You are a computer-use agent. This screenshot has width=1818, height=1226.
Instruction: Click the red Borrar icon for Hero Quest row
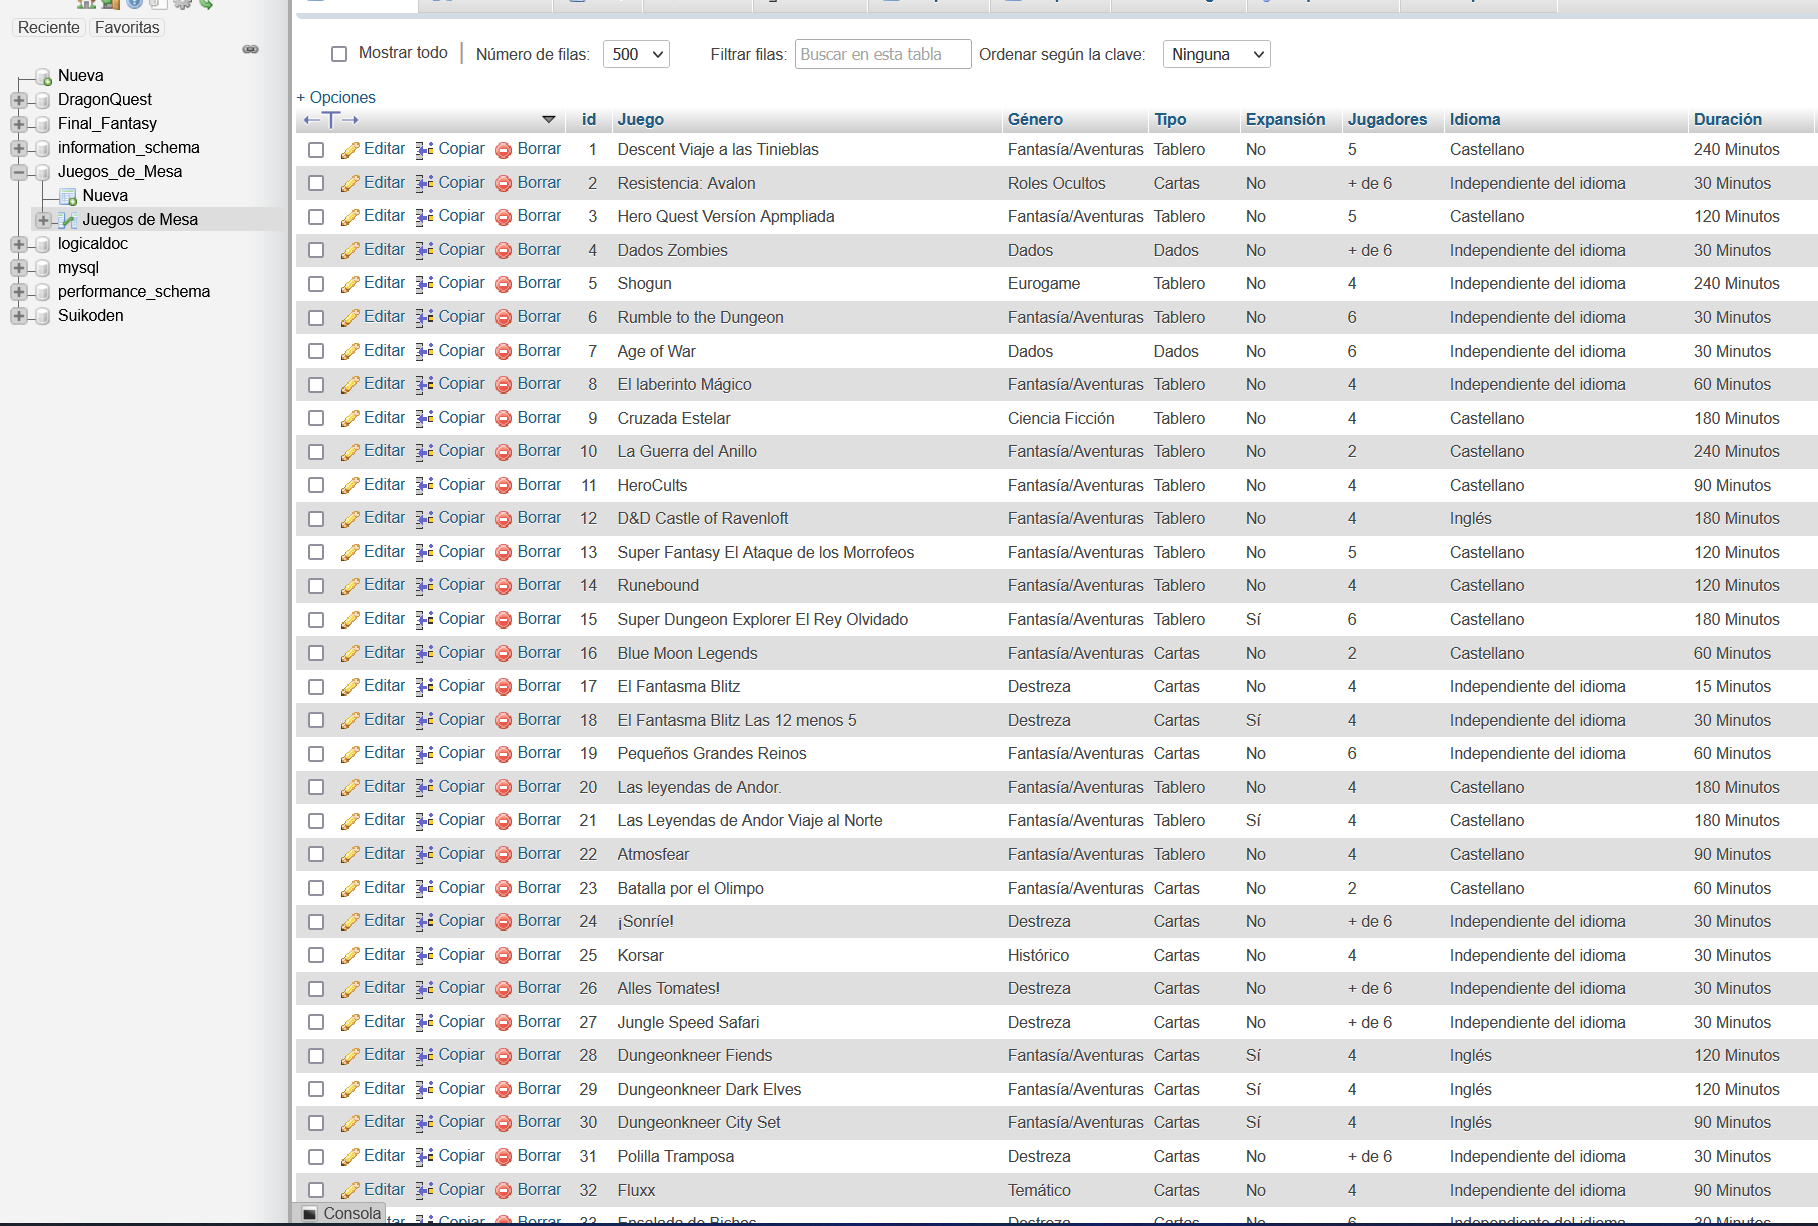point(504,217)
